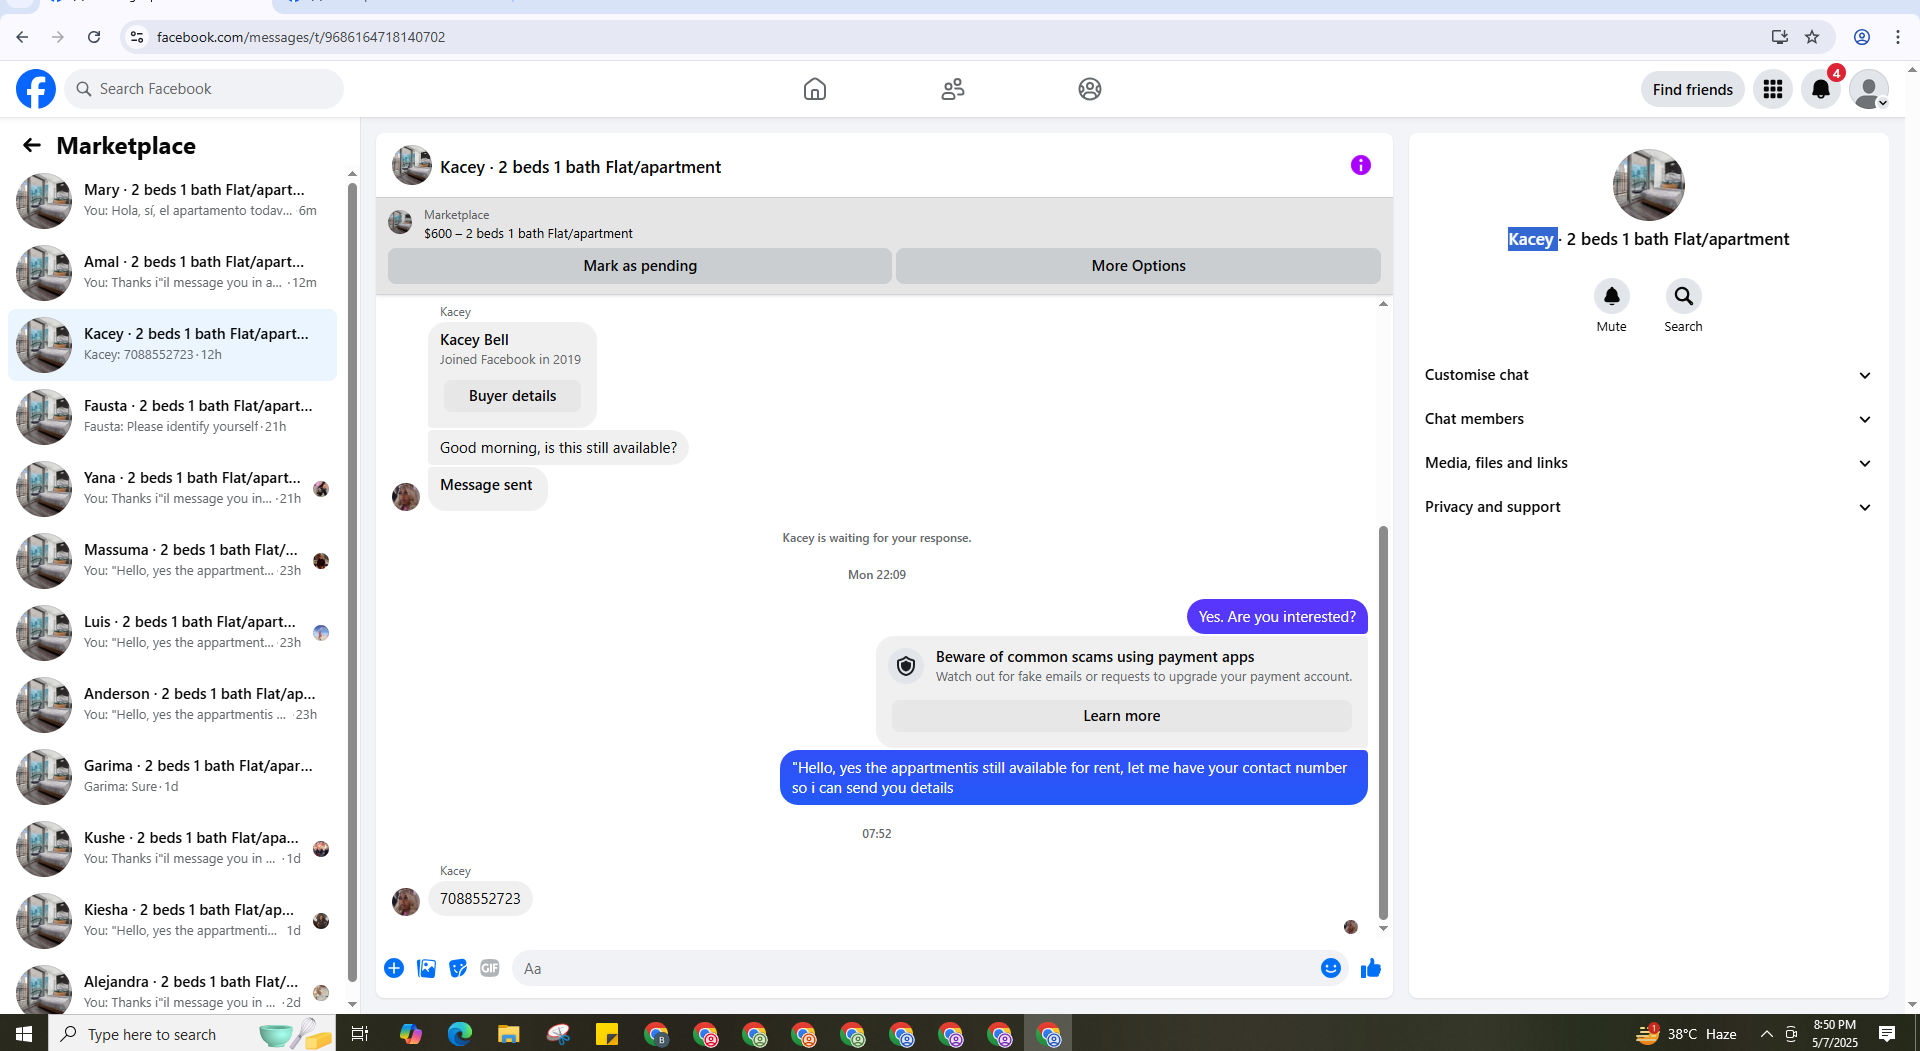Click More Options button

tap(1138, 266)
